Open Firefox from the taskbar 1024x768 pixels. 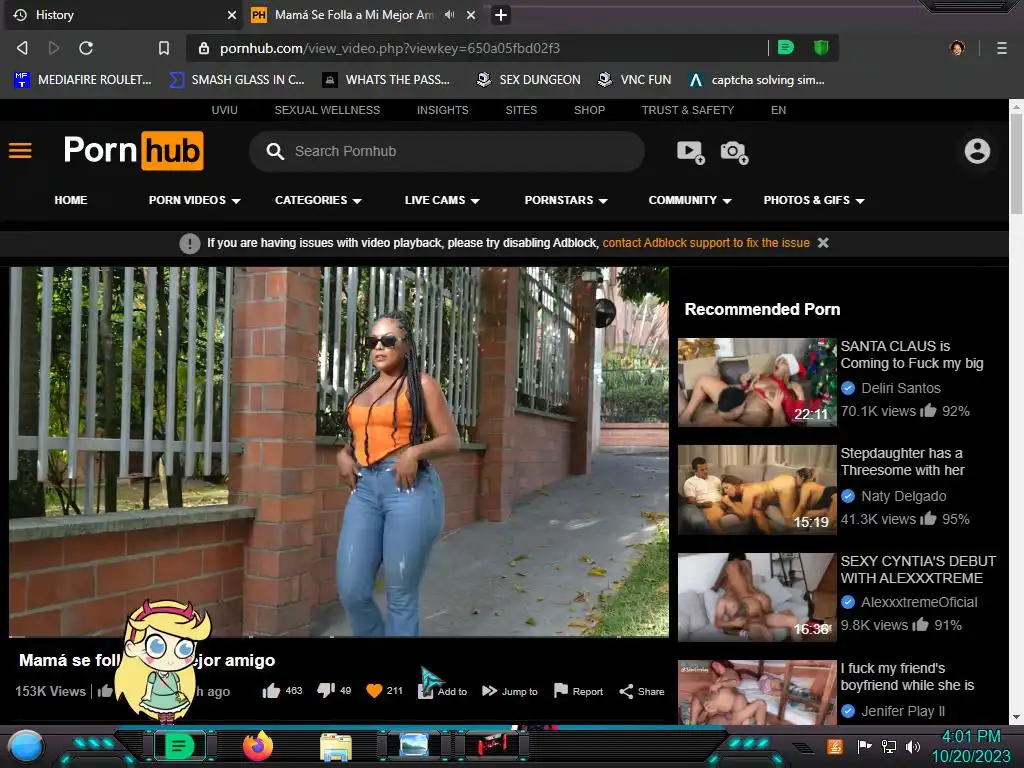tap(257, 746)
